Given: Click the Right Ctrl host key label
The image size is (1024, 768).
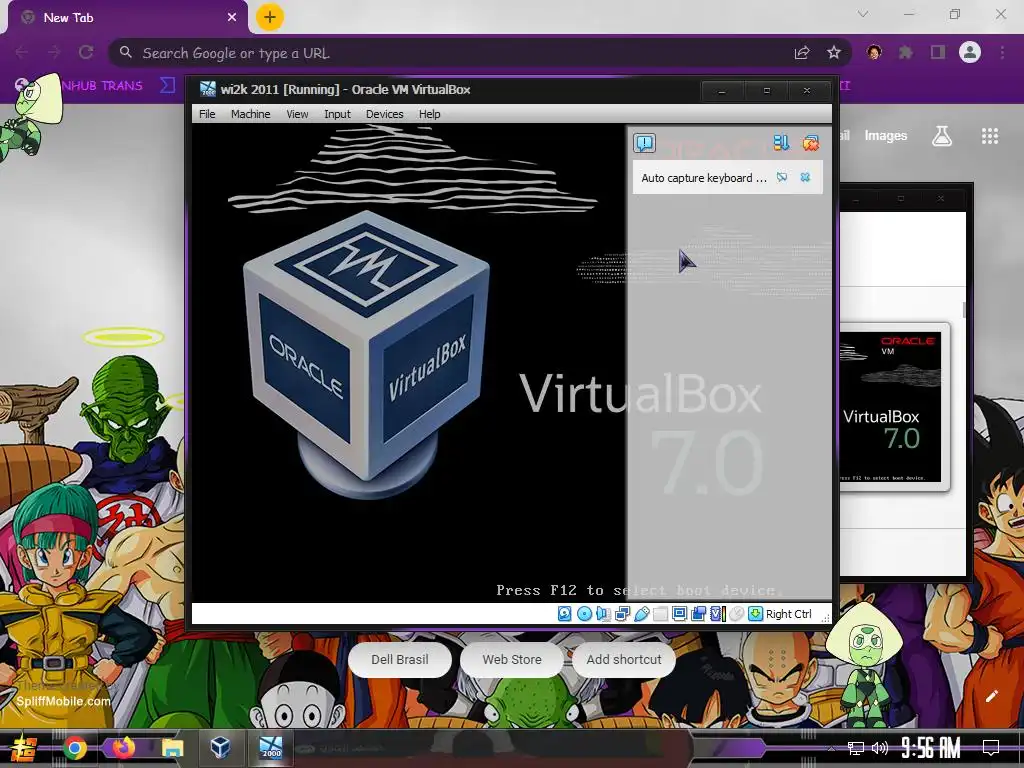Looking at the screenshot, I should (788, 614).
